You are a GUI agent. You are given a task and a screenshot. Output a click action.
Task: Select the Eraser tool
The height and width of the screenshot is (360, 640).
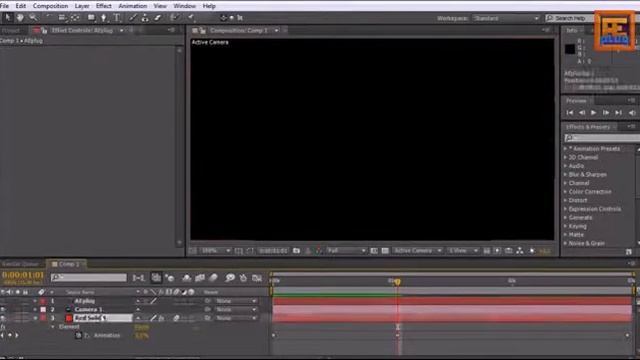pos(158,18)
